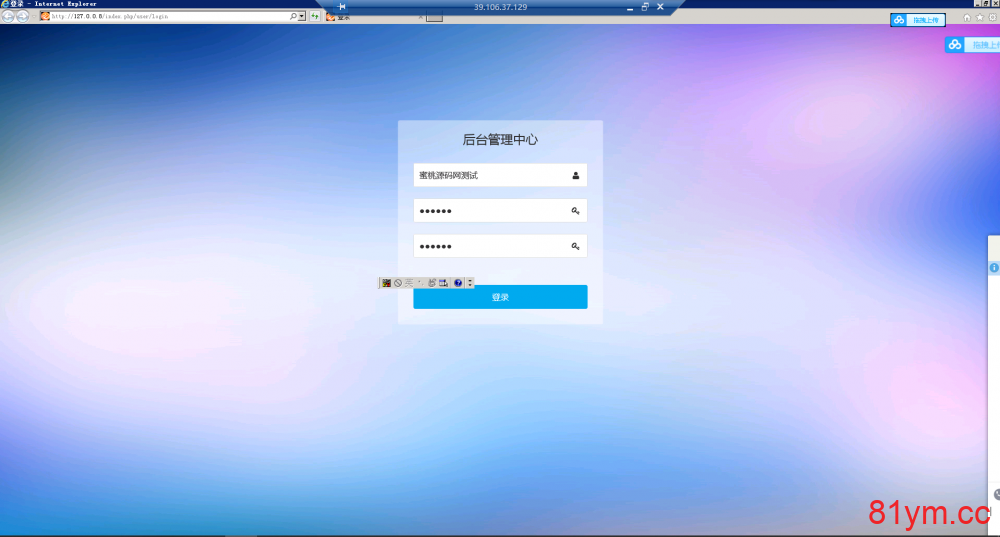Click the key icon in first password field
Image resolution: width=1000 pixels, height=537 pixels.
tap(576, 211)
